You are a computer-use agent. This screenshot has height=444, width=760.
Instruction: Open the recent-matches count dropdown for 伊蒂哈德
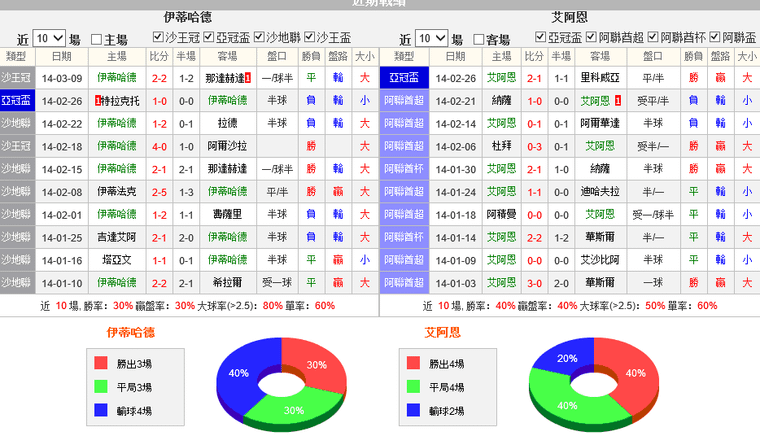pos(49,38)
